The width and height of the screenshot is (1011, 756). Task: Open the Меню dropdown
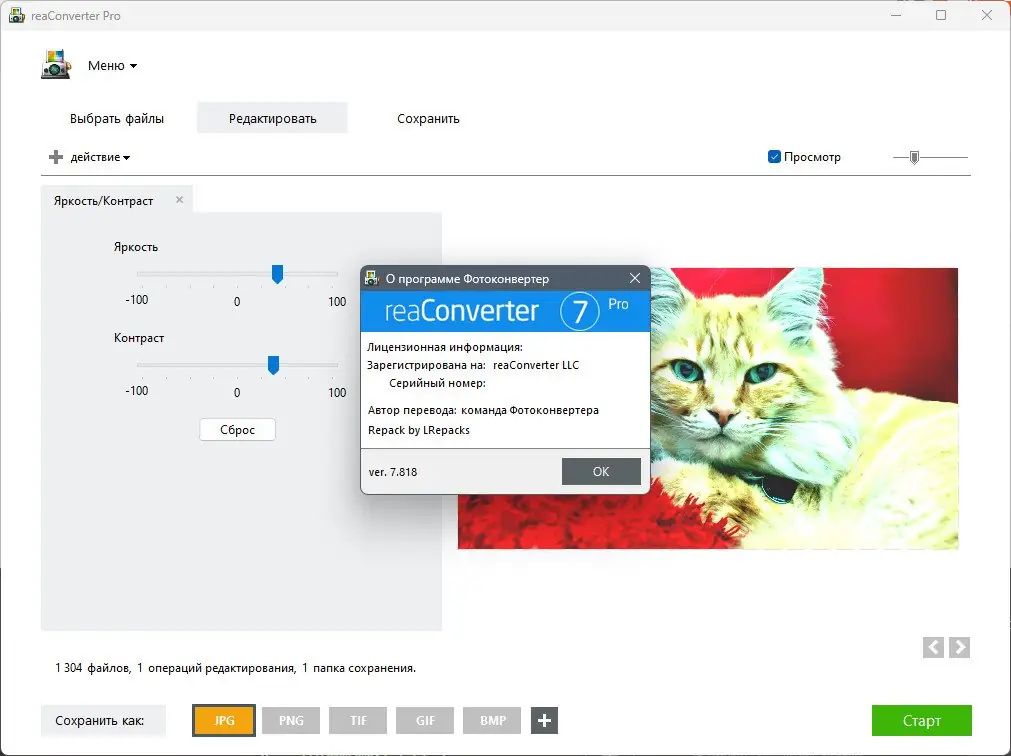(112, 66)
